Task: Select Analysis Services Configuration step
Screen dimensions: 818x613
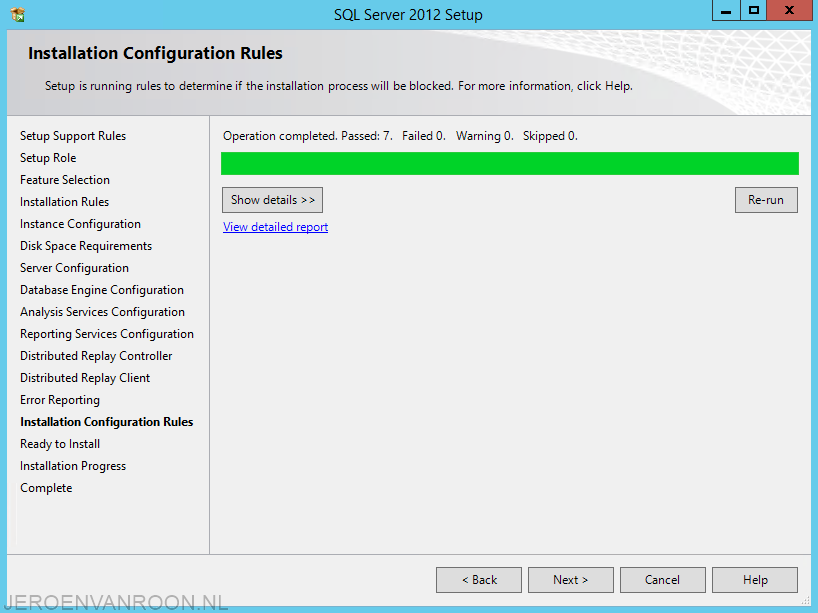Action: (x=102, y=311)
